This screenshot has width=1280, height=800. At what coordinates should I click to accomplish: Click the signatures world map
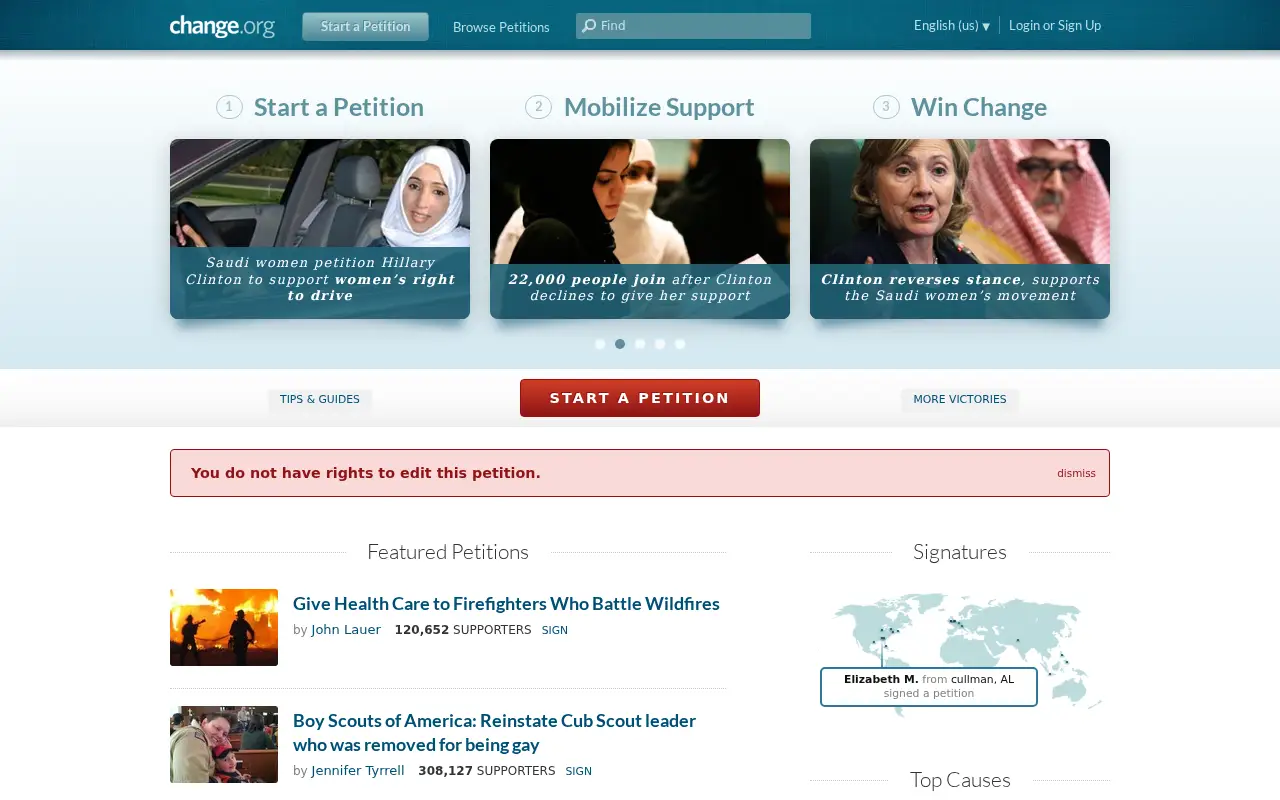[x=966, y=655]
